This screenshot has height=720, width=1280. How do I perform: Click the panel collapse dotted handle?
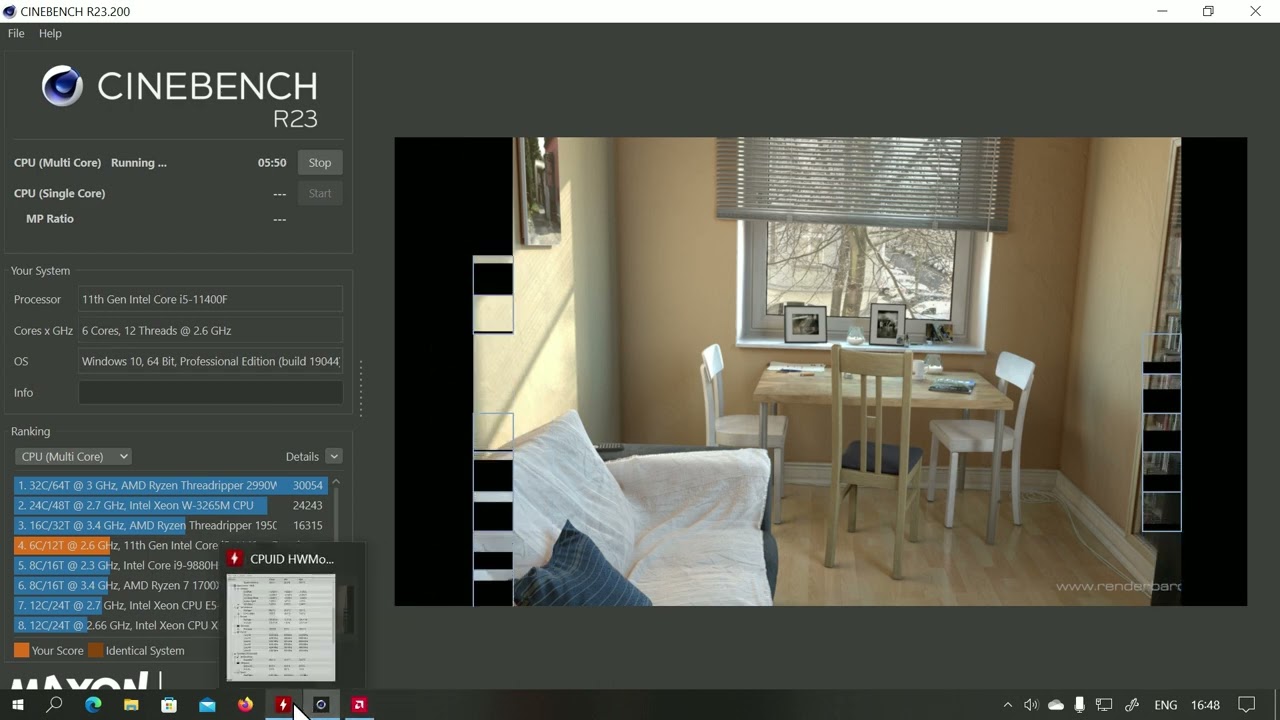(361, 388)
